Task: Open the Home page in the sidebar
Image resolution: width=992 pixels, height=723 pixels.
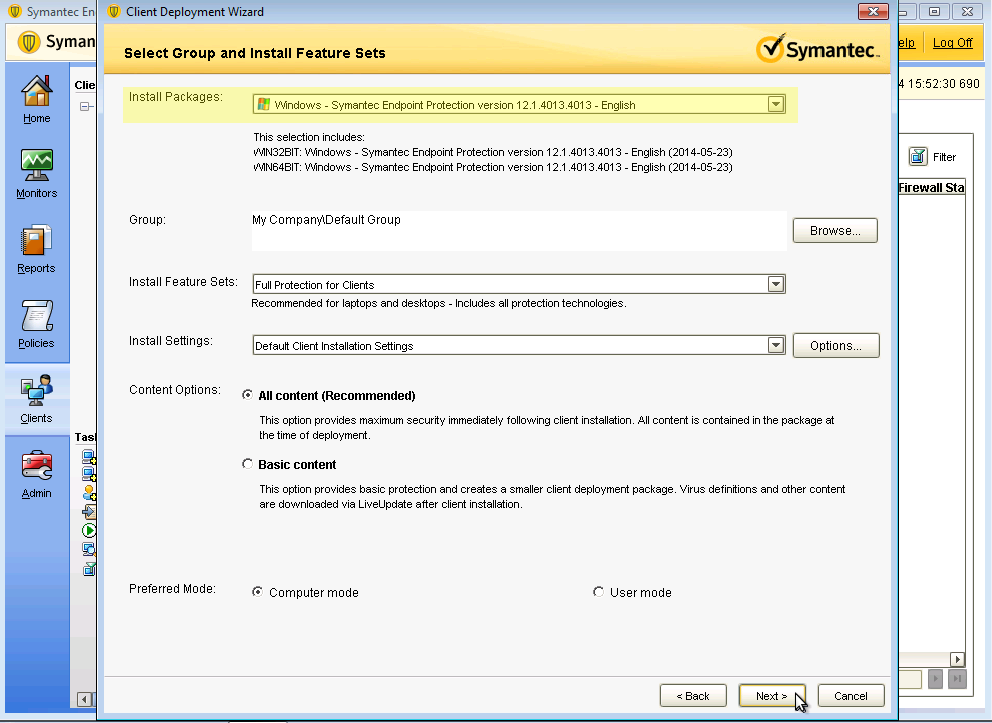Action: click(37, 99)
